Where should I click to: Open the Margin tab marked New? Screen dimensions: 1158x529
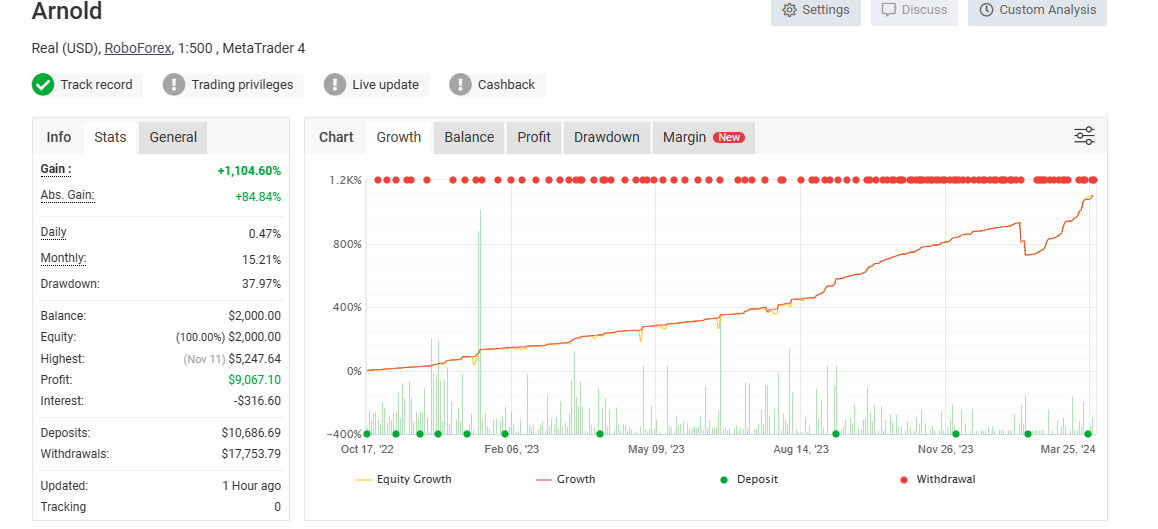tap(703, 137)
